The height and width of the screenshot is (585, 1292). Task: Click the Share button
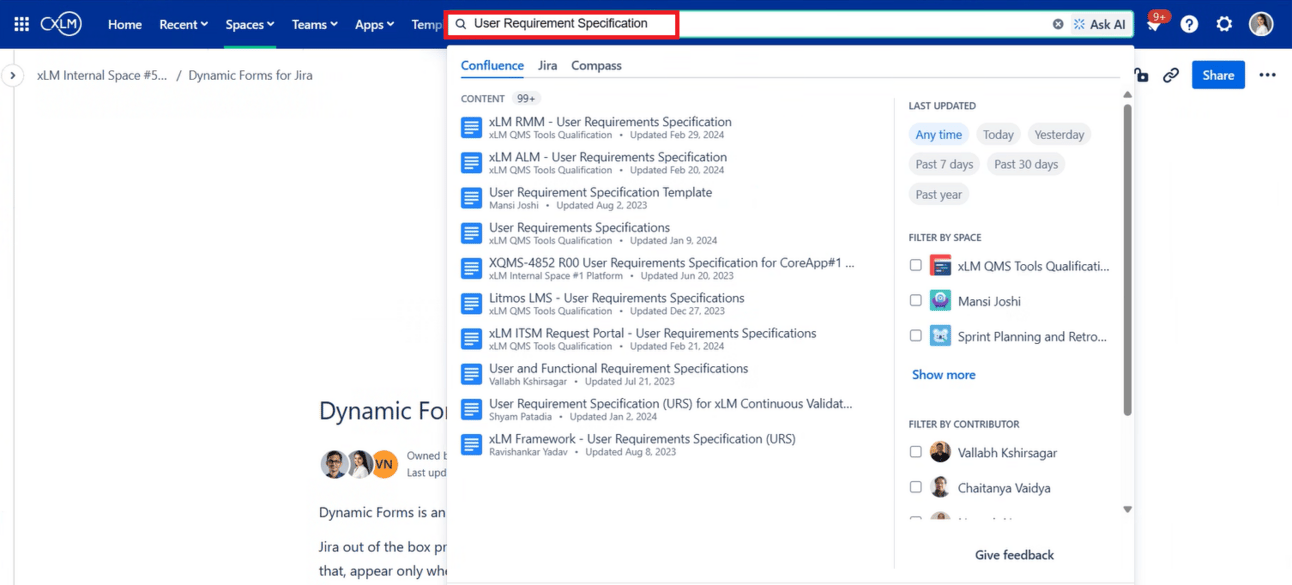tap(1217, 75)
